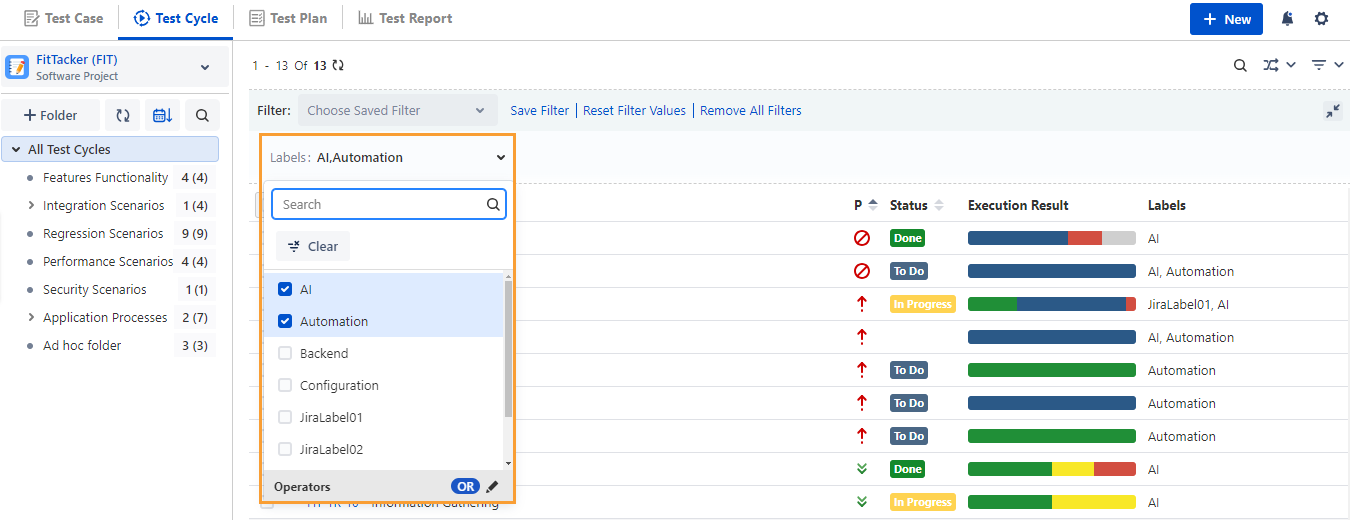Uncheck the AI label checkbox
The image size is (1350, 520).
[x=285, y=289]
